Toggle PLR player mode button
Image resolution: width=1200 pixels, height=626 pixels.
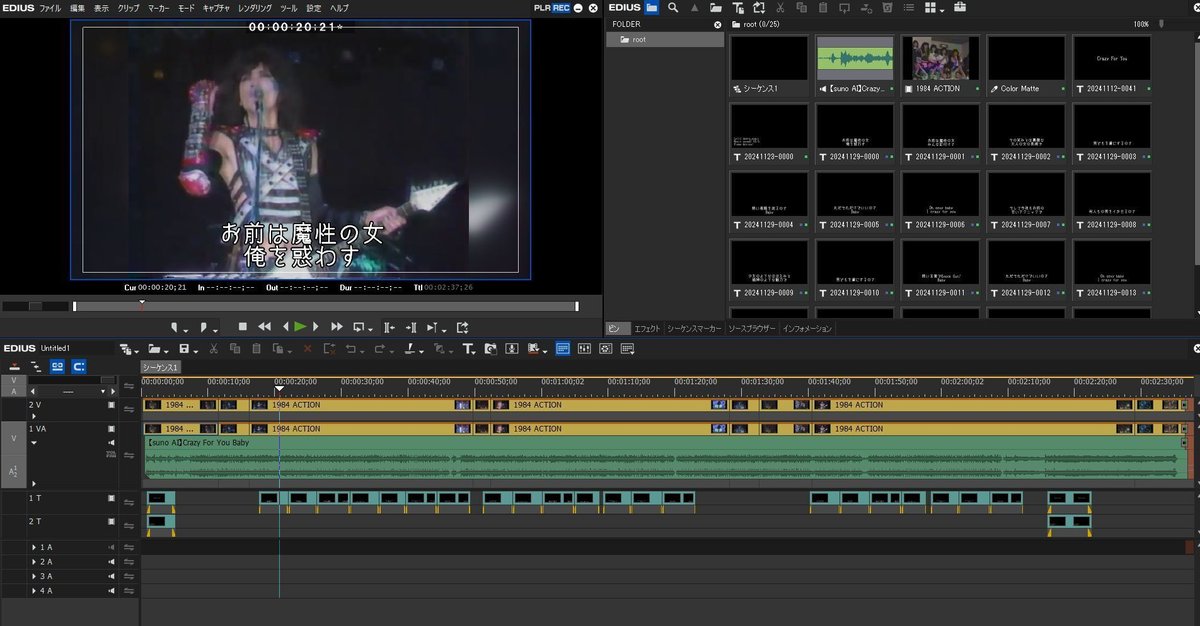click(541, 8)
